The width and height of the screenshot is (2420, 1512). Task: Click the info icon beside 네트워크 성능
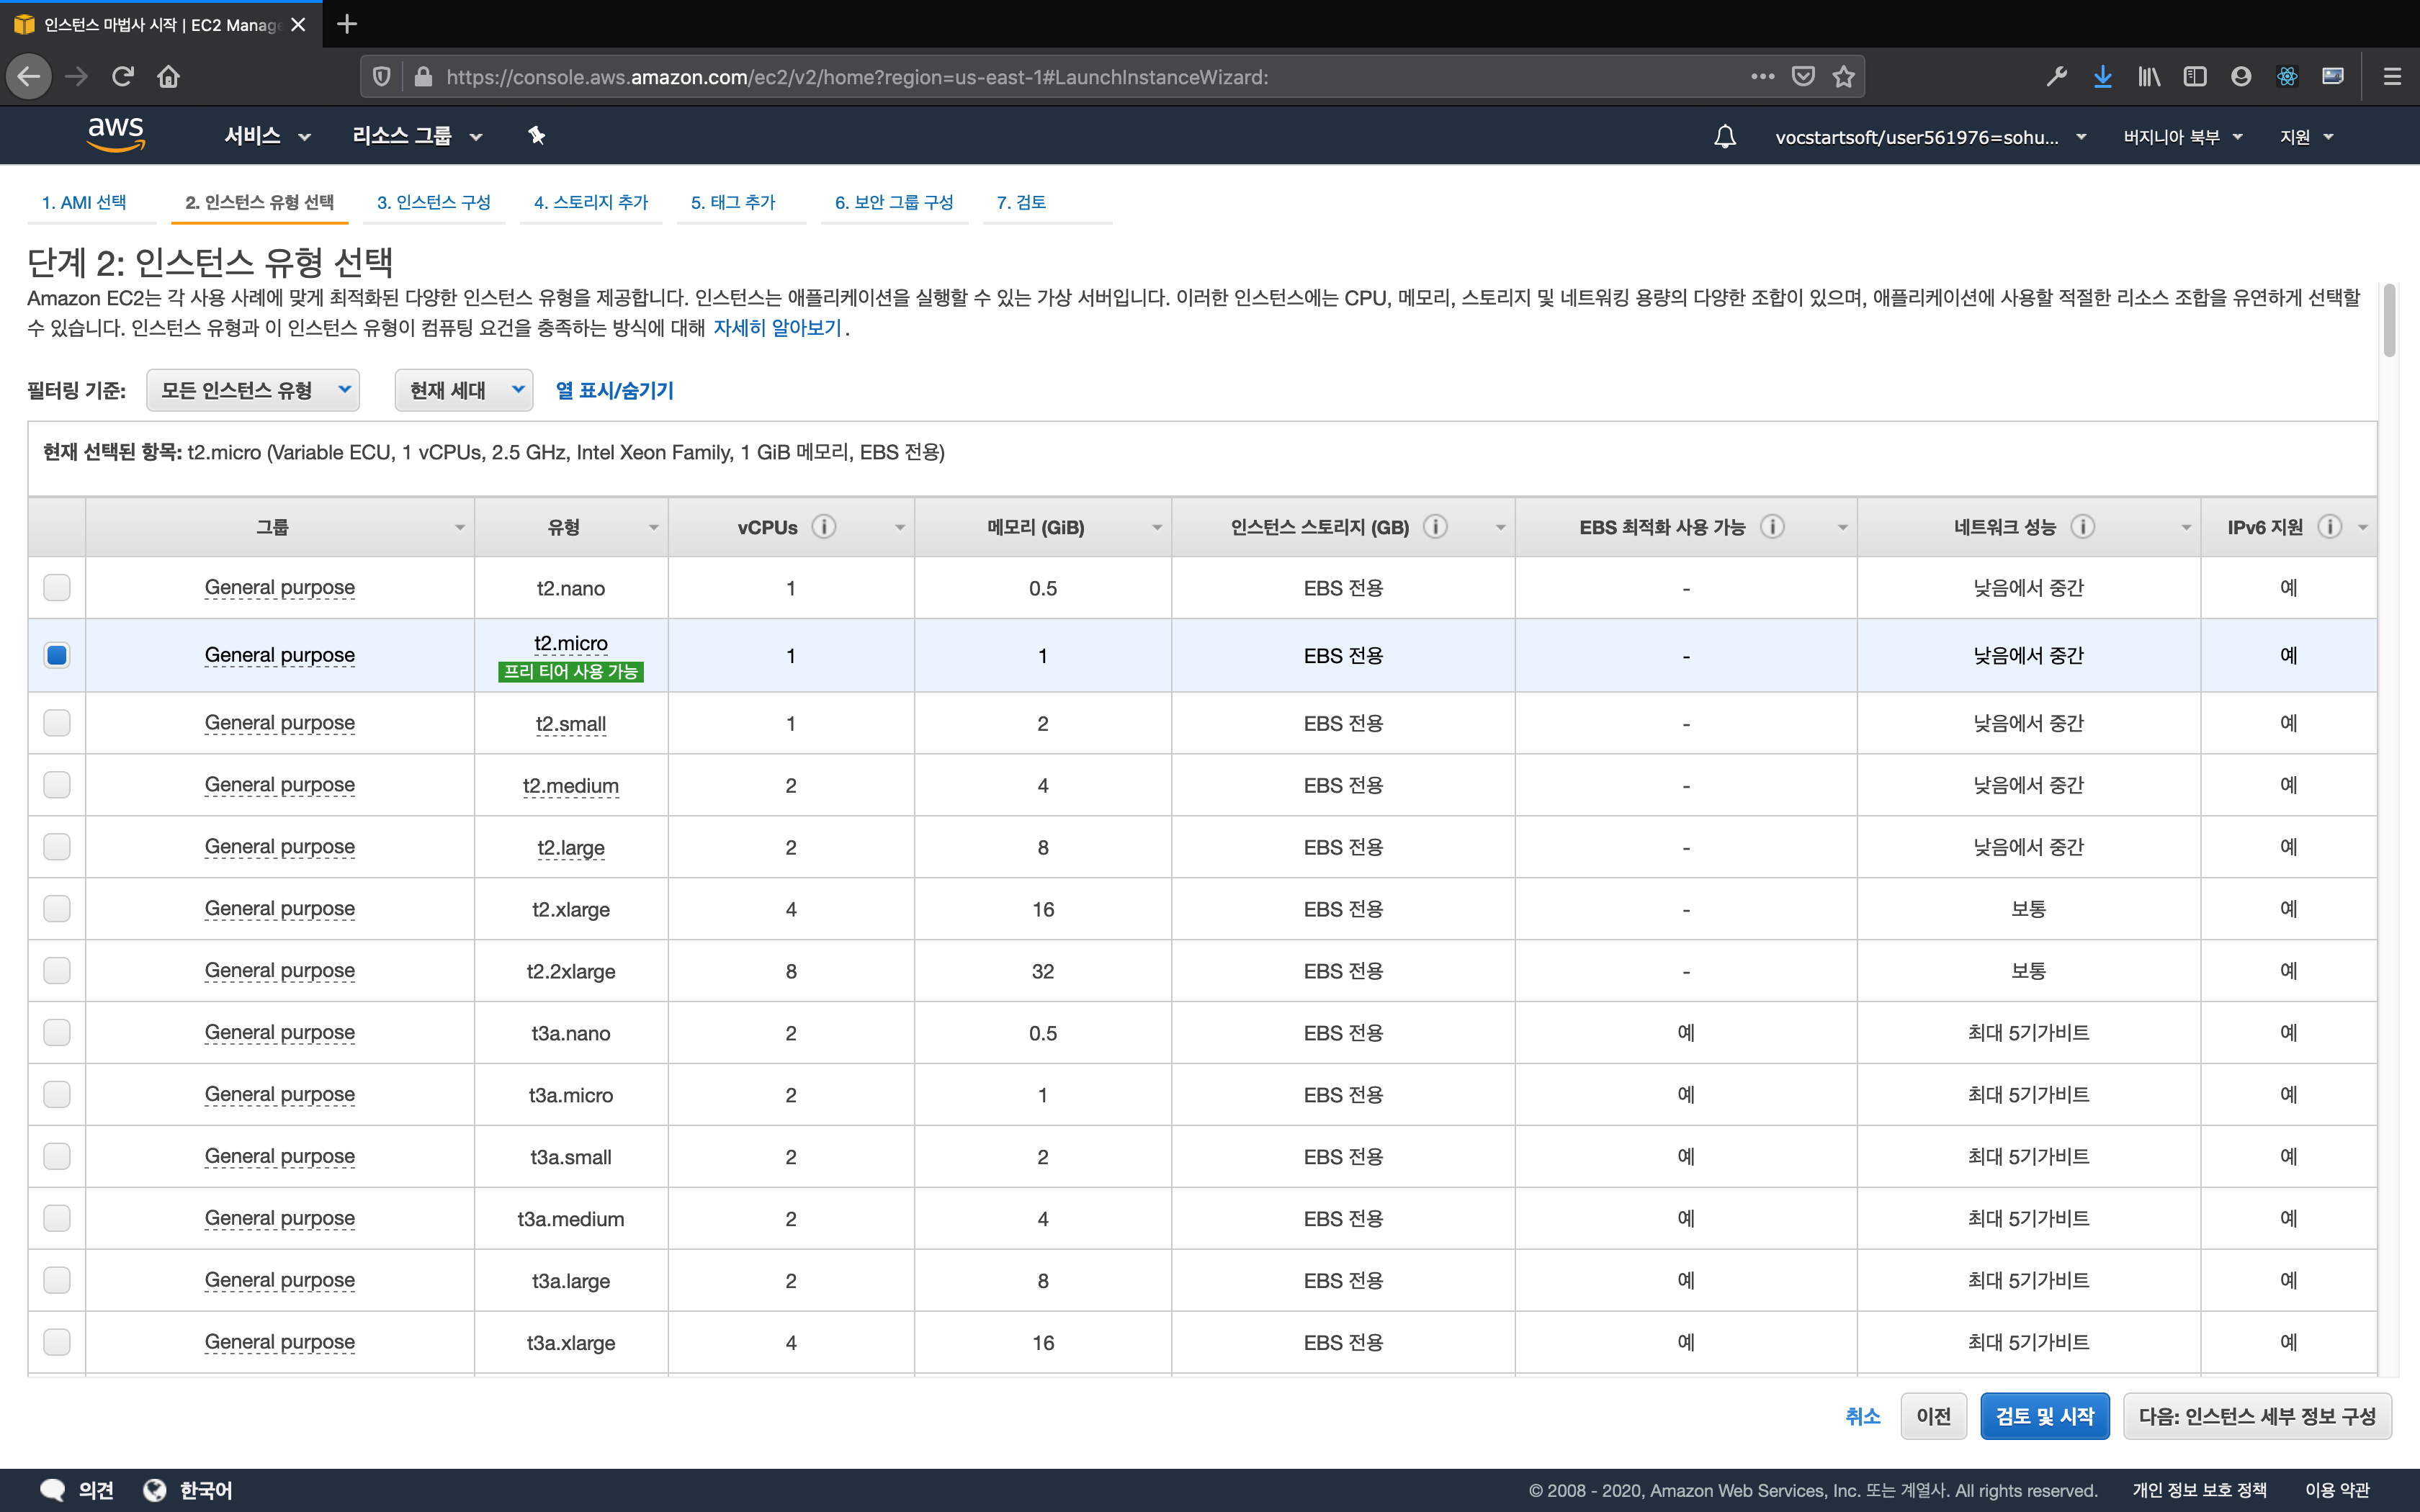(2082, 527)
